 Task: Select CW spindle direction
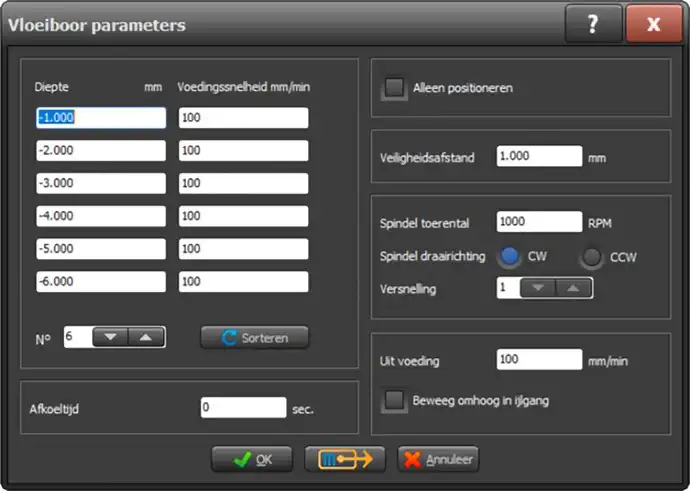(509, 256)
